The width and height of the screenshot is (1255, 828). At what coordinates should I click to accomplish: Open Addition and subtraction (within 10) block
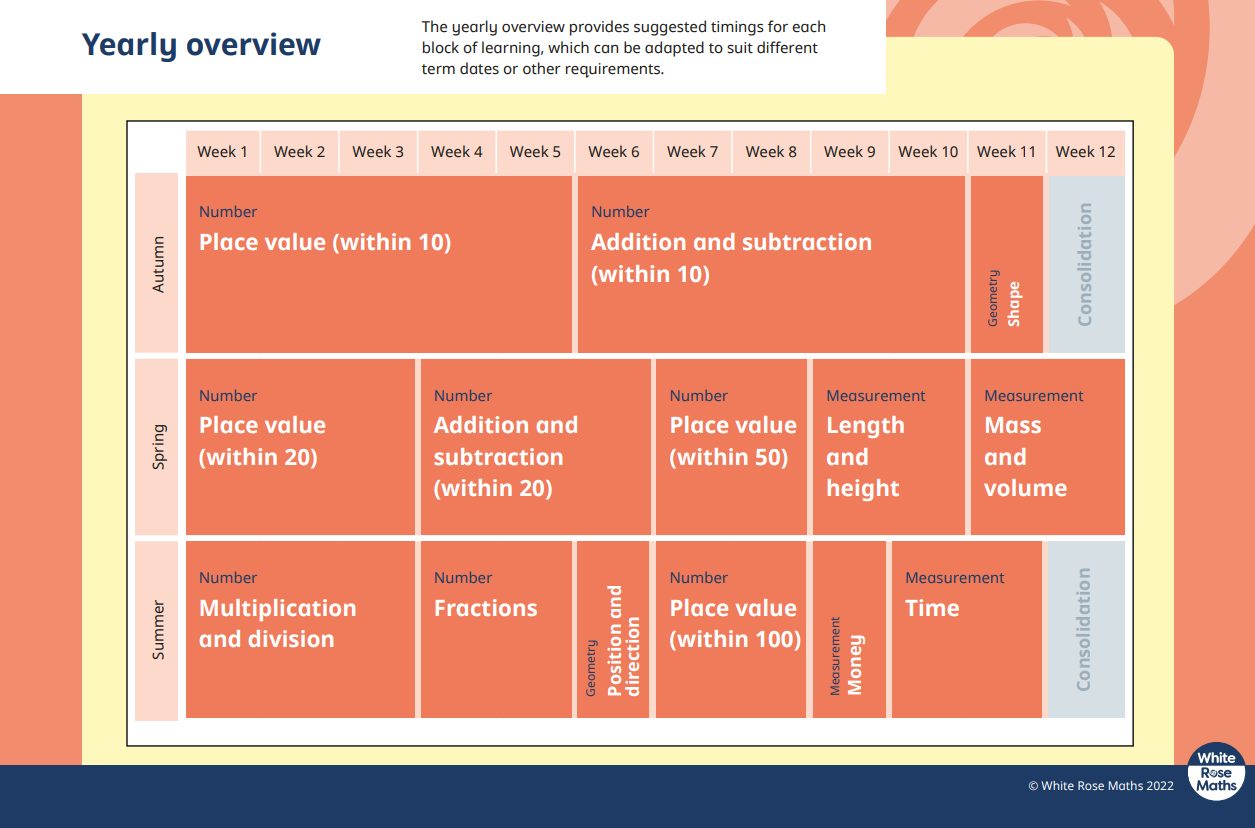pyautogui.click(x=771, y=264)
